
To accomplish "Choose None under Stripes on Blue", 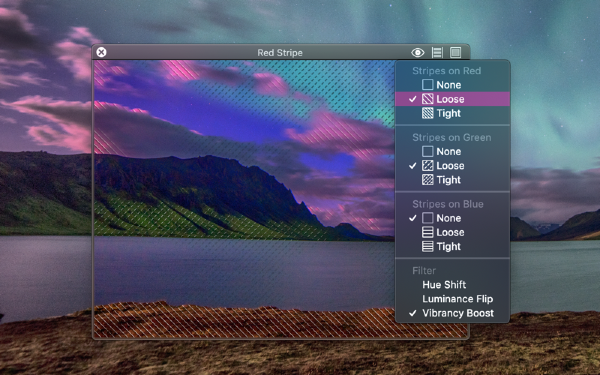I will click(453, 218).
